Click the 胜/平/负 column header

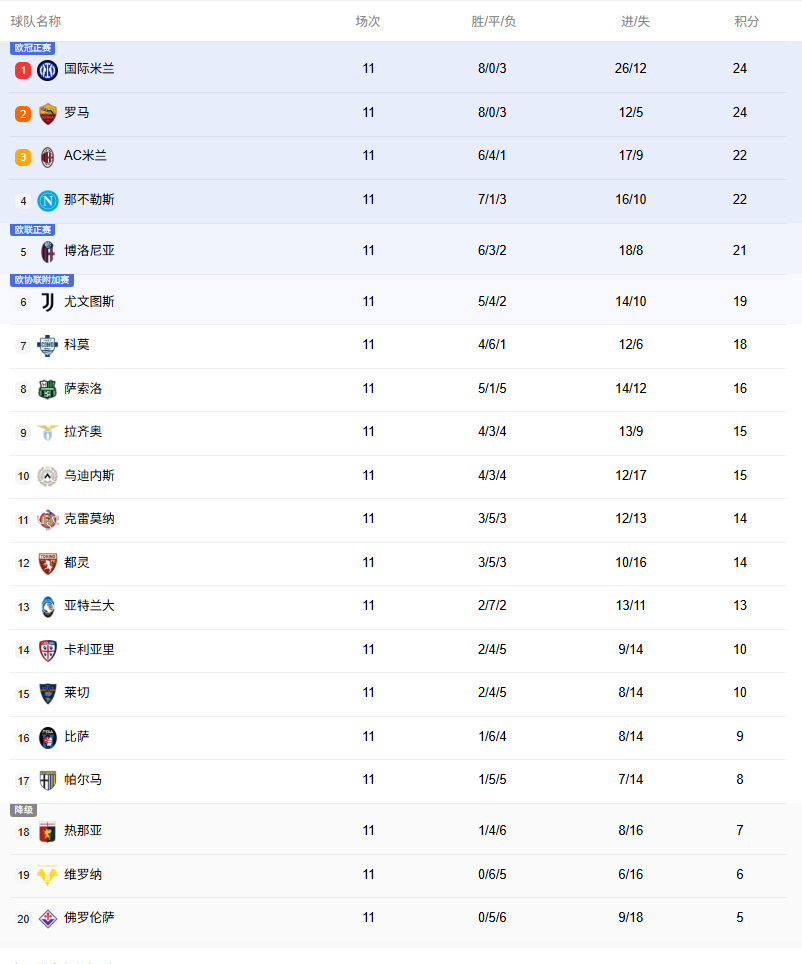pos(493,21)
